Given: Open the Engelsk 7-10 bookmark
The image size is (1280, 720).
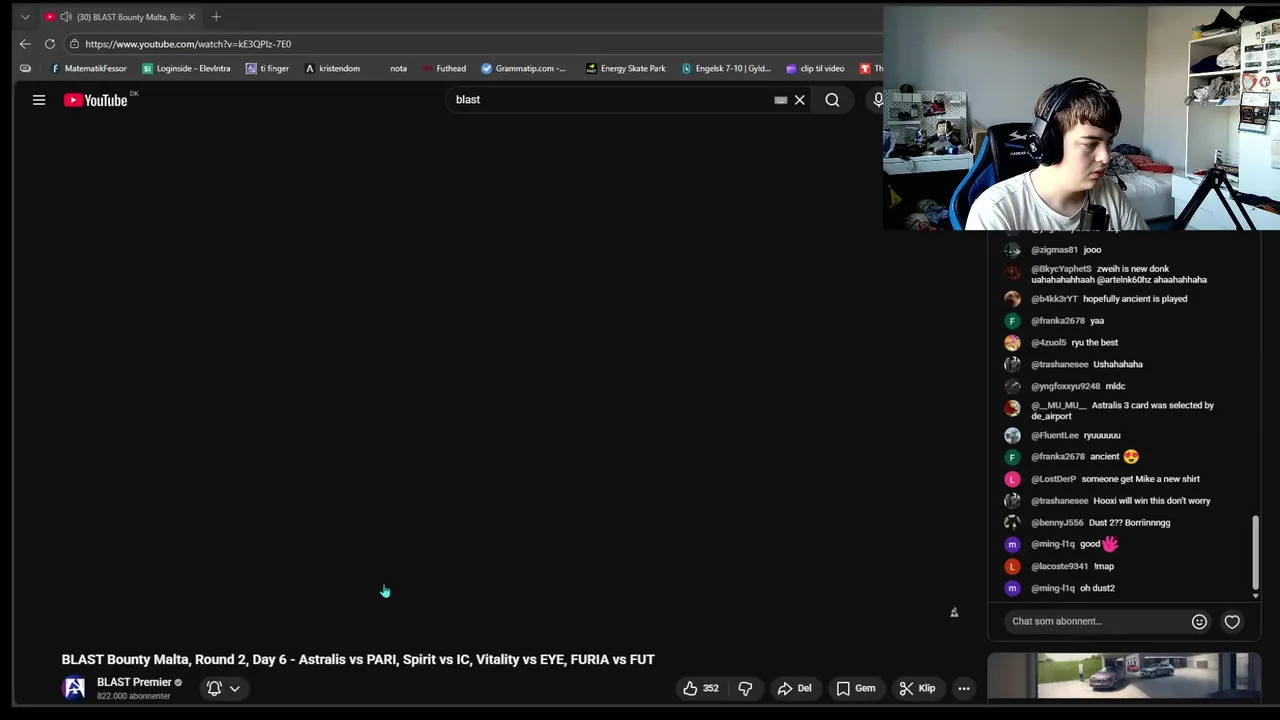Looking at the screenshot, I should [726, 68].
